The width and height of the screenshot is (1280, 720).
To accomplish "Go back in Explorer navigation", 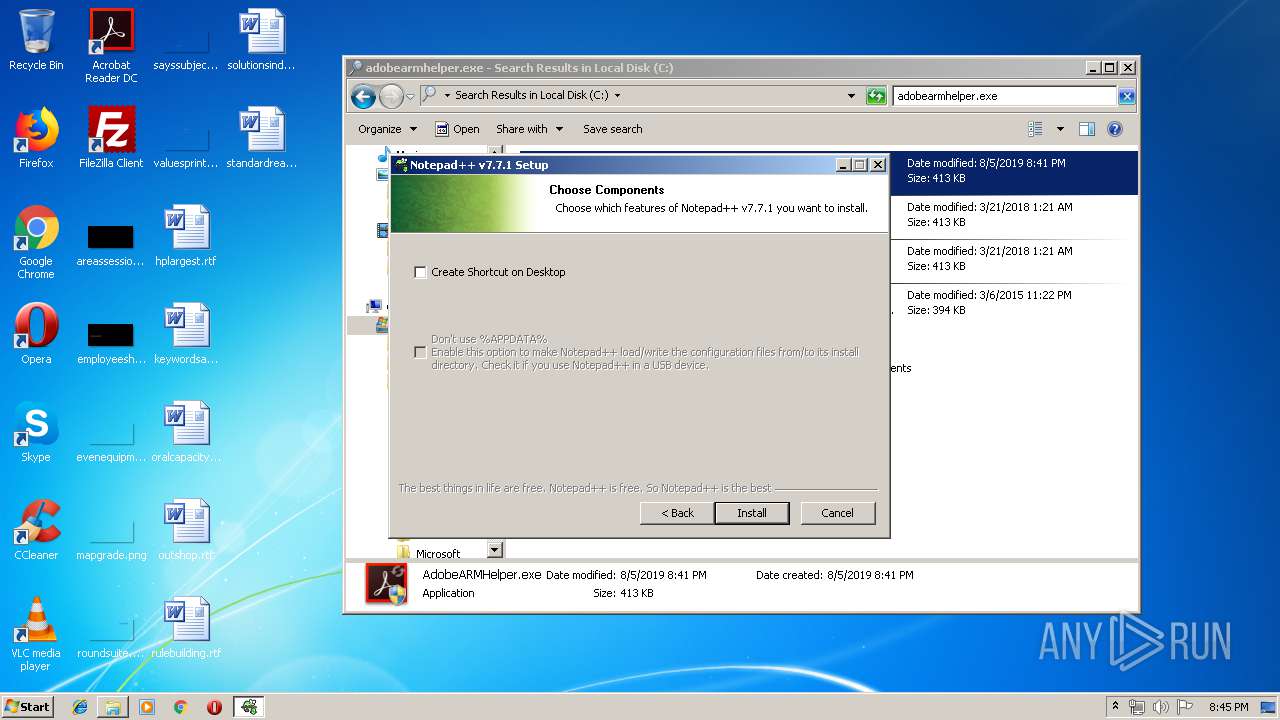I will (363, 96).
